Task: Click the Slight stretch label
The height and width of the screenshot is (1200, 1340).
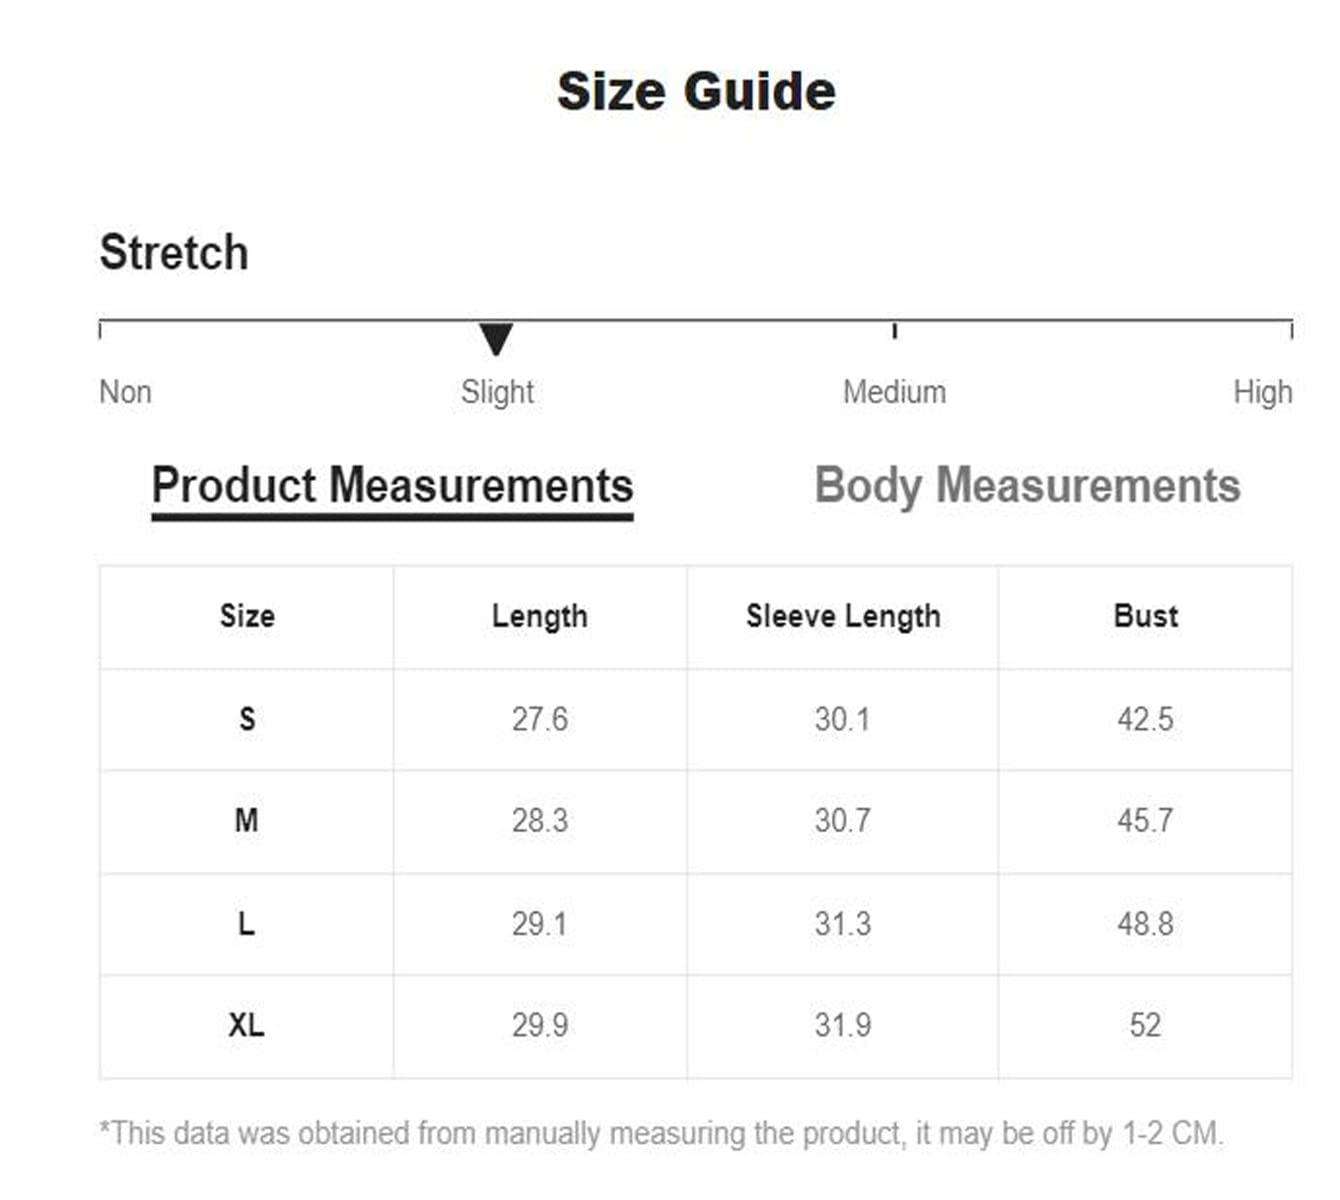Action: pyautogui.click(x=497, y=392)
